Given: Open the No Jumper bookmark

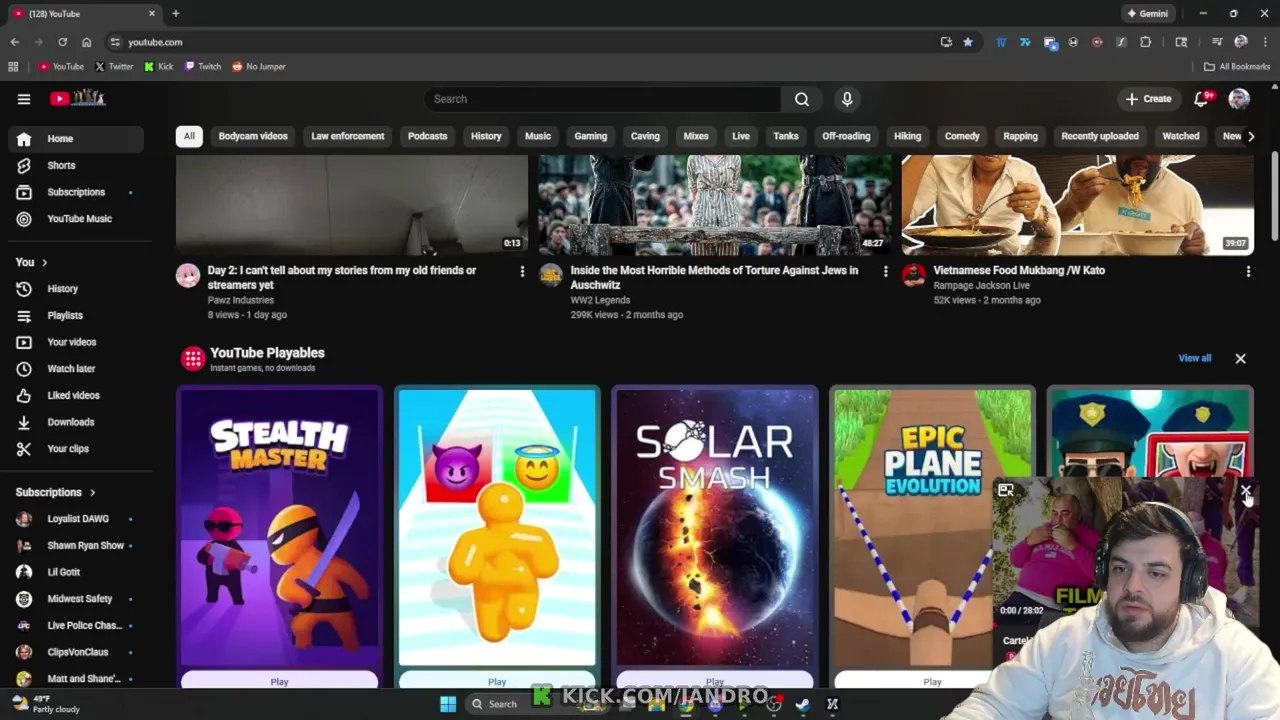Looking at the screenshot, I should (x=259, y=67).
